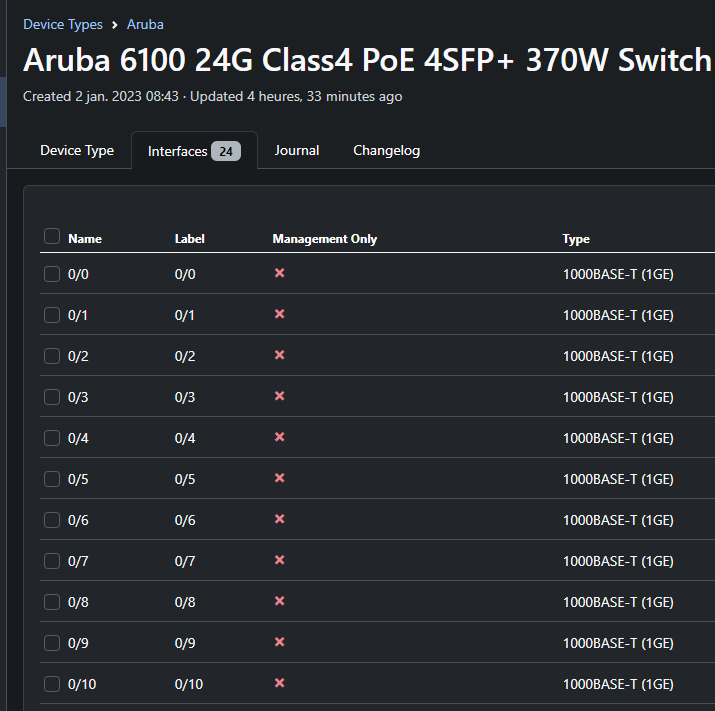
Task: Click the red X for interface 0/3
Action: click(280, 396)
